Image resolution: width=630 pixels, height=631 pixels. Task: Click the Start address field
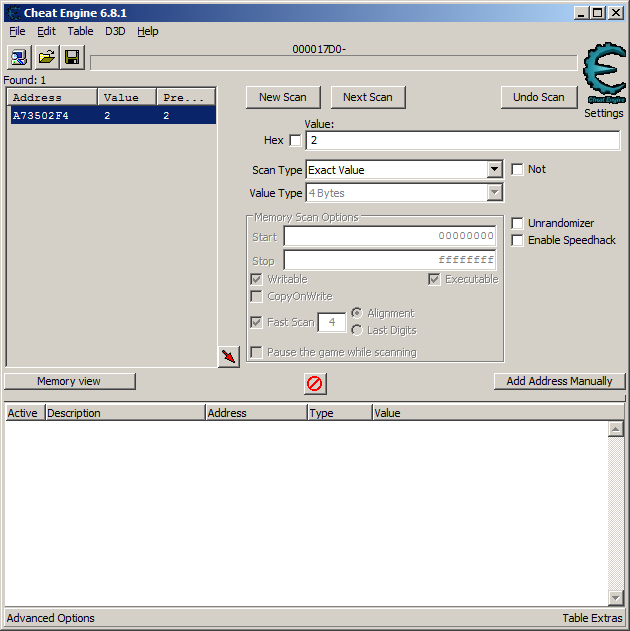[x=390, y=236]
